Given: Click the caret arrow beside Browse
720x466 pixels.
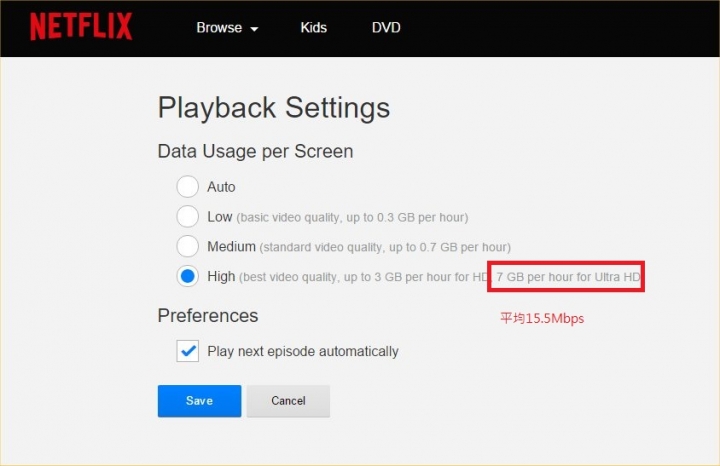Looking at the screenshot, I should [x=254, y=29].
